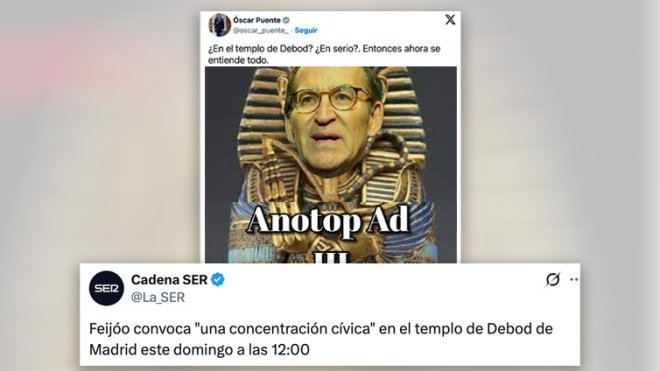Screen dimensions: 660x371
Task: Open the @oscar_puente_ handle
Action: [x=261, y=30]
